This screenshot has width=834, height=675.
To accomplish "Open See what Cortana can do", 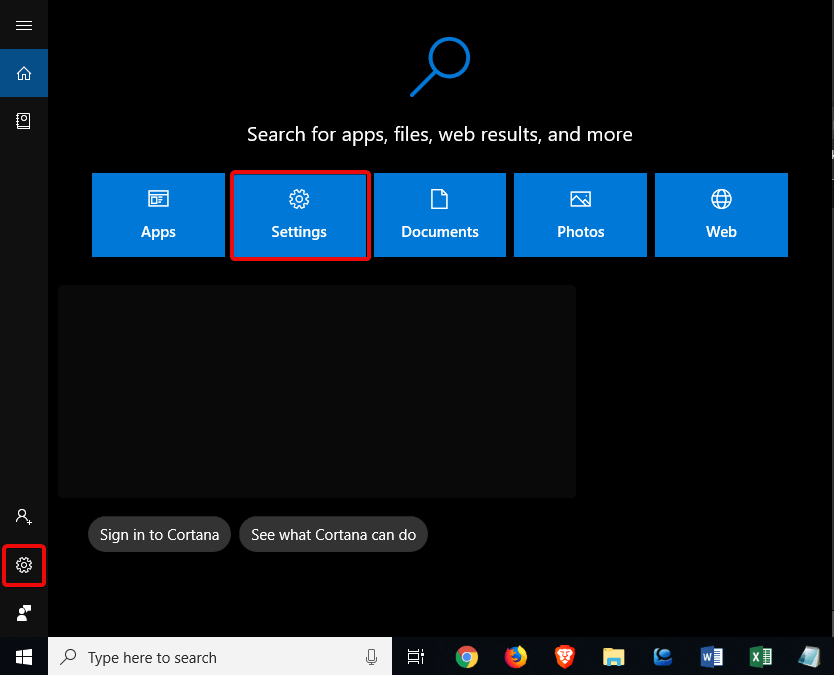I will [x=333, y=534].
